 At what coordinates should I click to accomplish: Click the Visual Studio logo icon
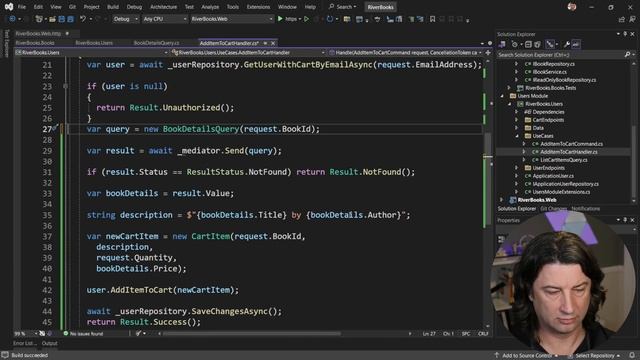coord(9,7)
